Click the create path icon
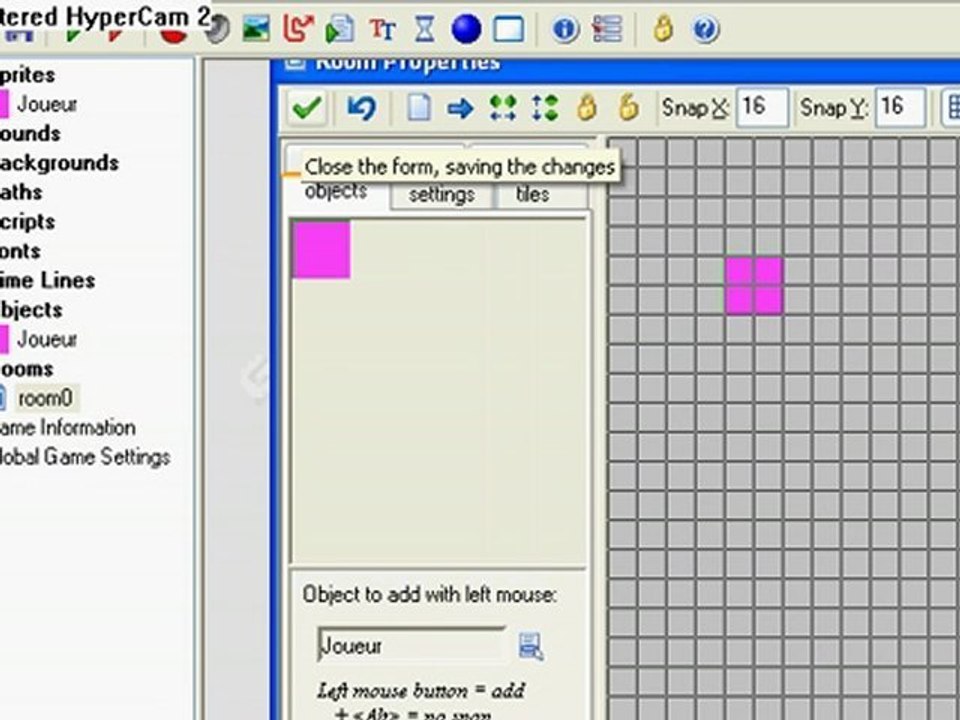The height and width of the screenshot is (720, 960). click(x=298, y=29)
